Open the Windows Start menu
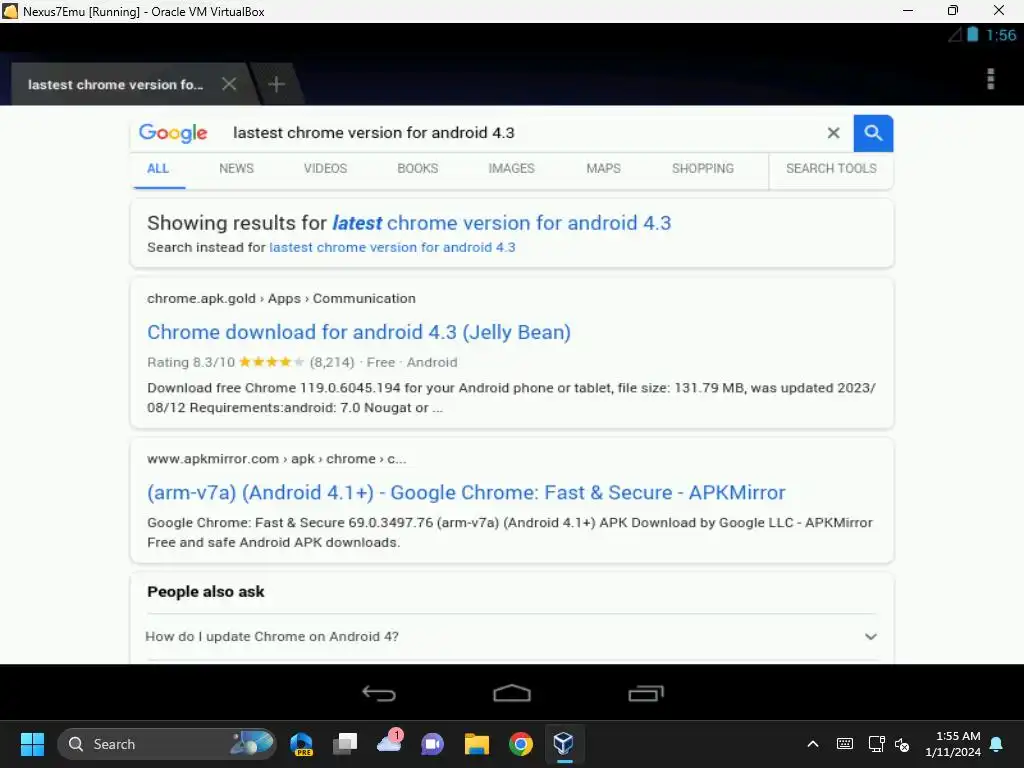The width and height of the screenshot is (1024, 768). (x=32, y=744)
